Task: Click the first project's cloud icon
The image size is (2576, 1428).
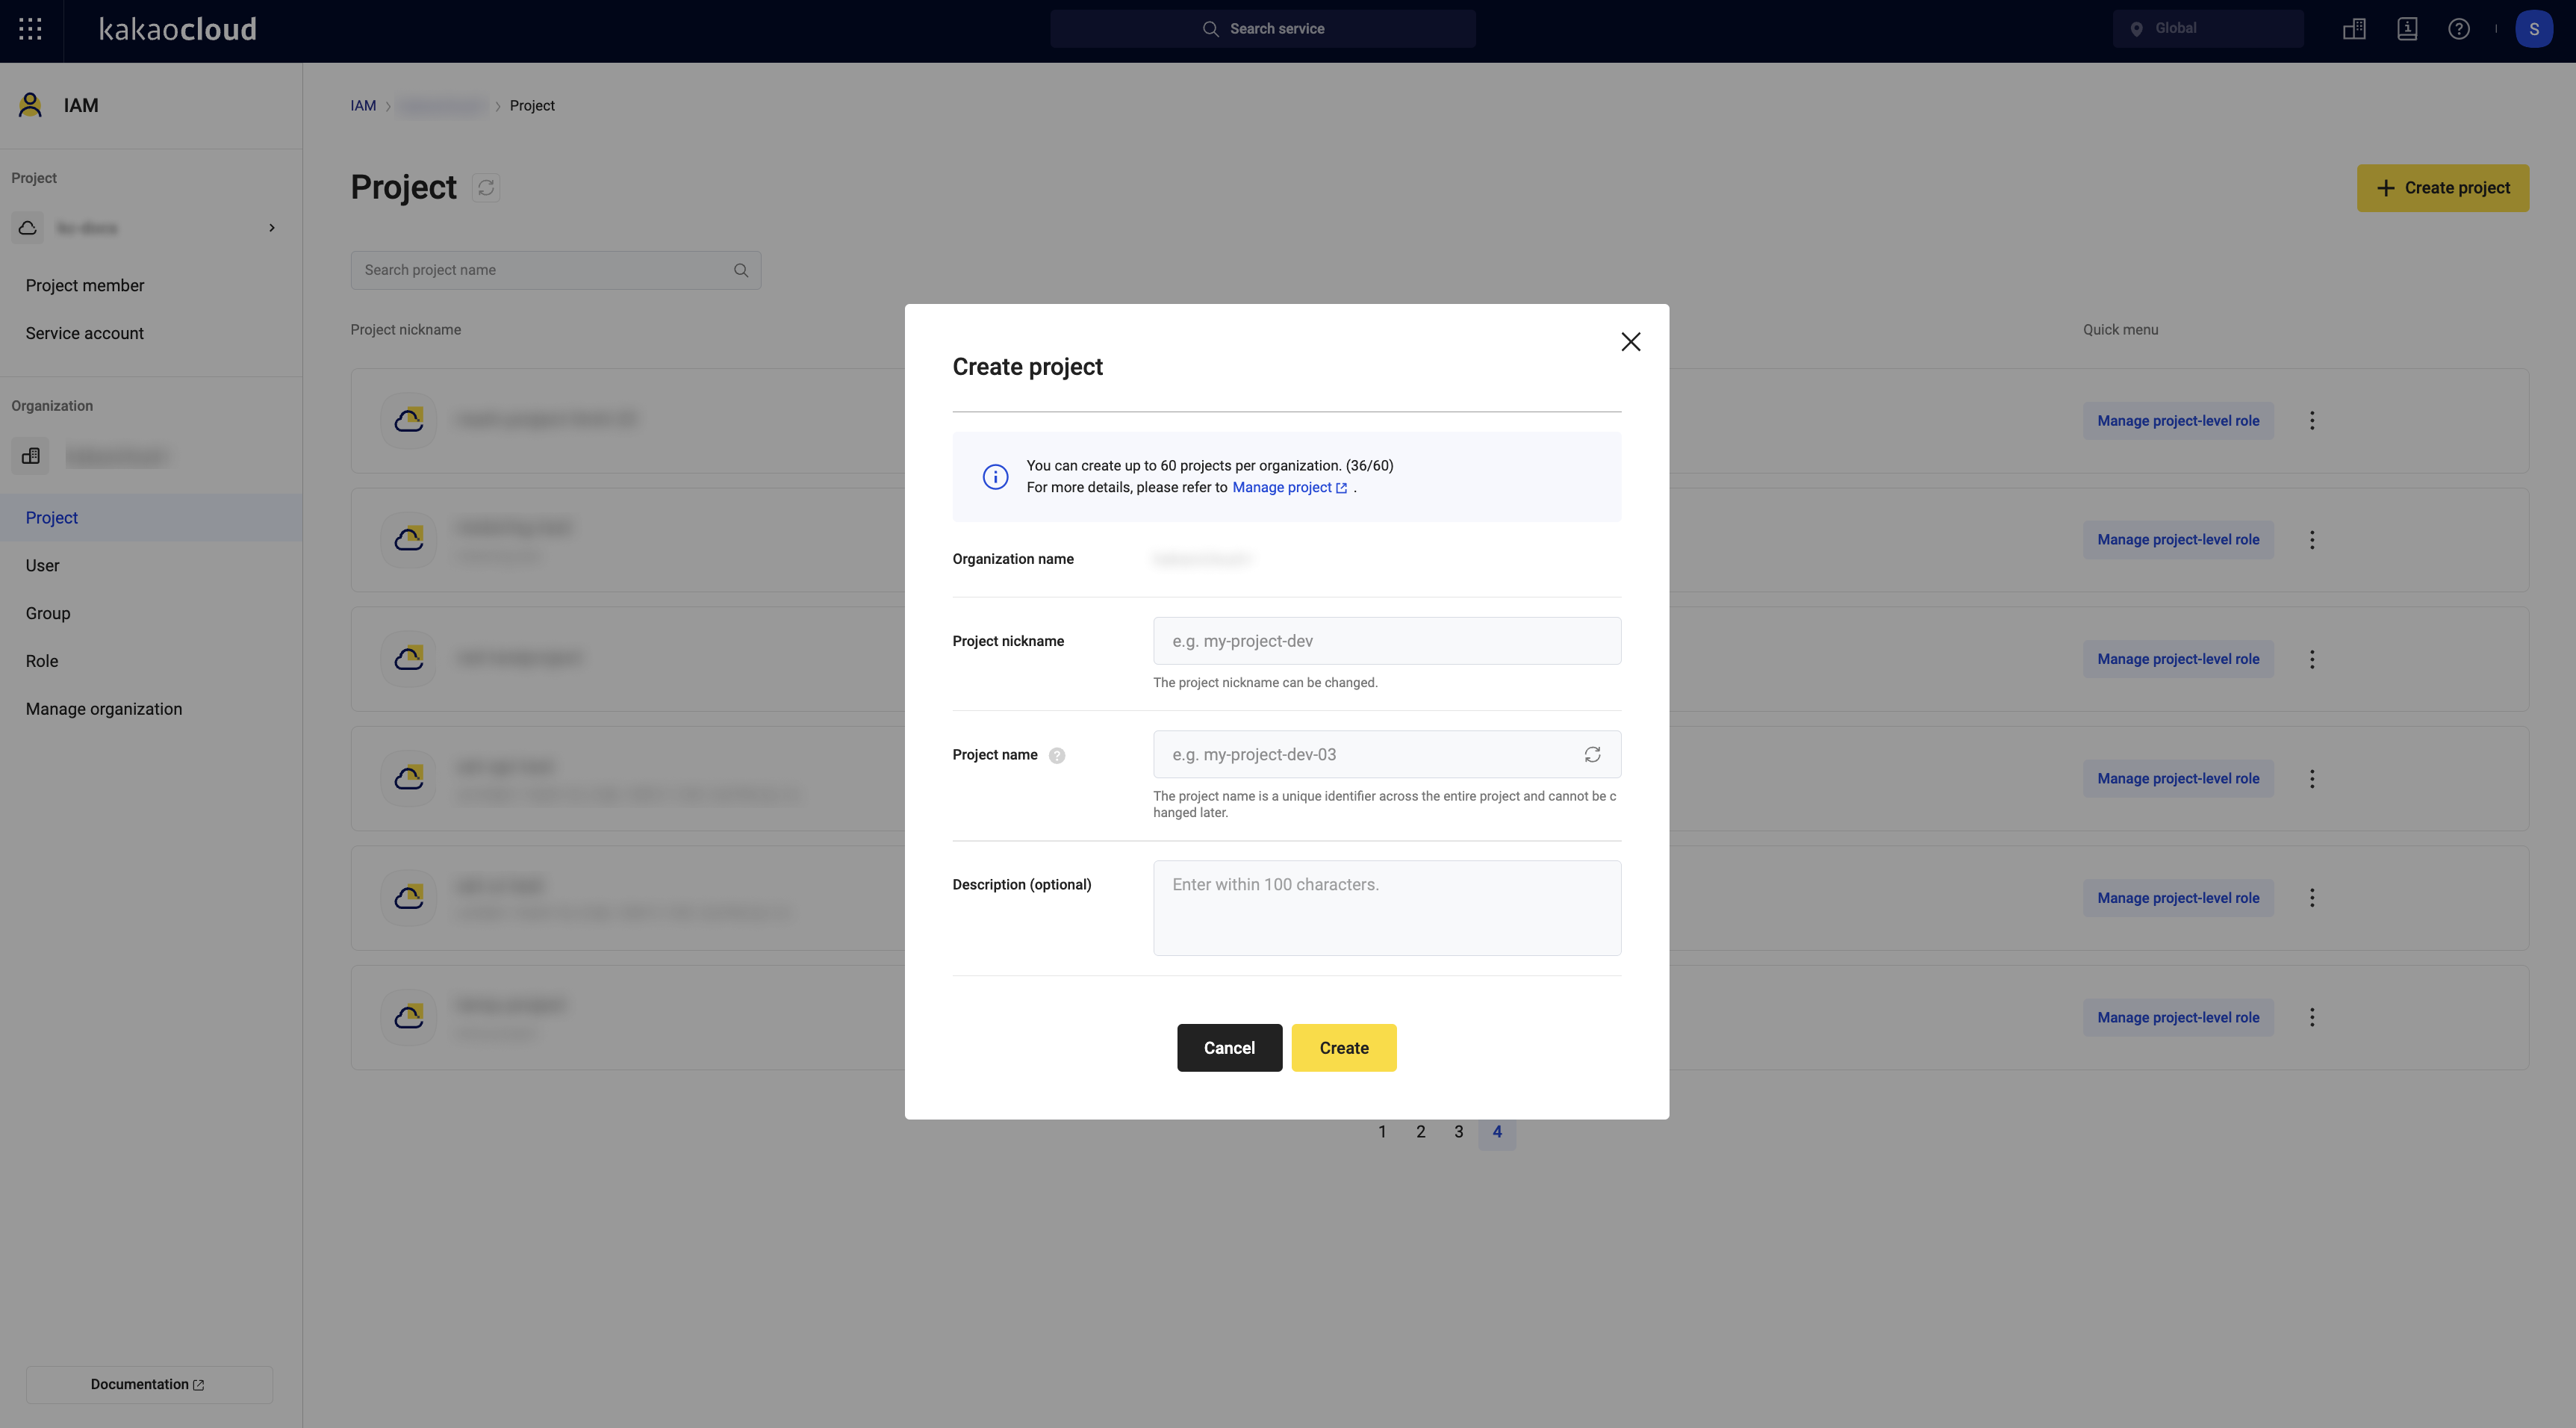Action: click(408, 420)
